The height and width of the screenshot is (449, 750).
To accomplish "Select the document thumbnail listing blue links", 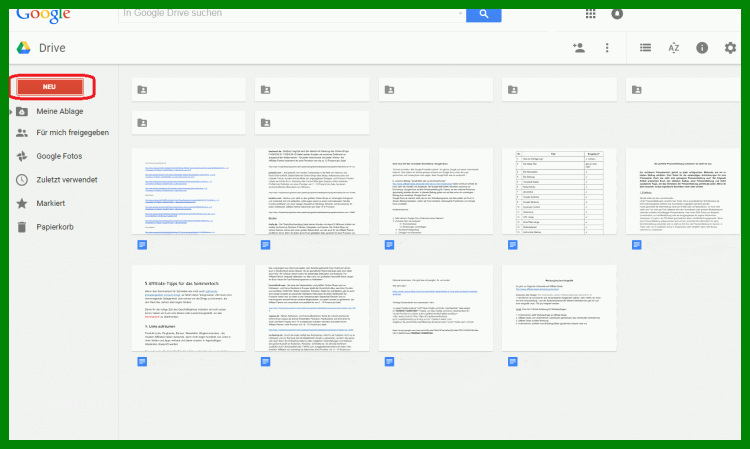I will [188, 191].
